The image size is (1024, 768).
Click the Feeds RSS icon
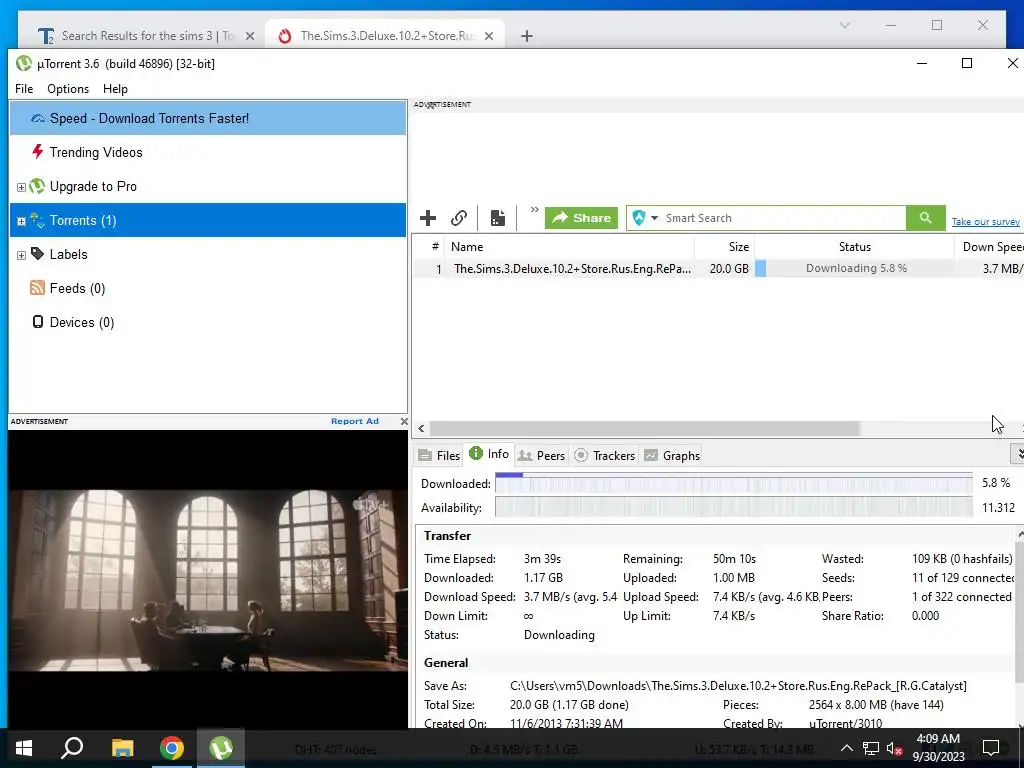tap(38, 288)
